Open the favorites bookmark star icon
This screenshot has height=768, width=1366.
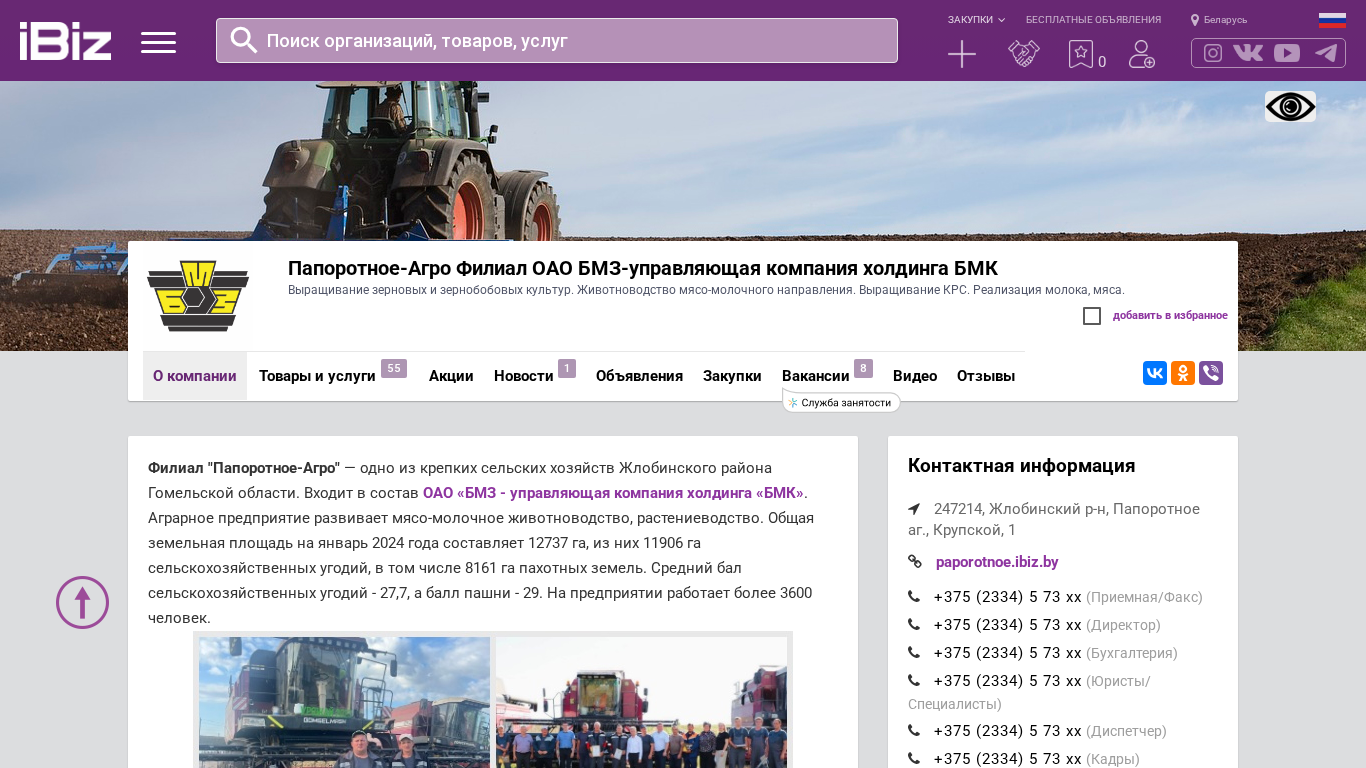tap(1081, 54)
